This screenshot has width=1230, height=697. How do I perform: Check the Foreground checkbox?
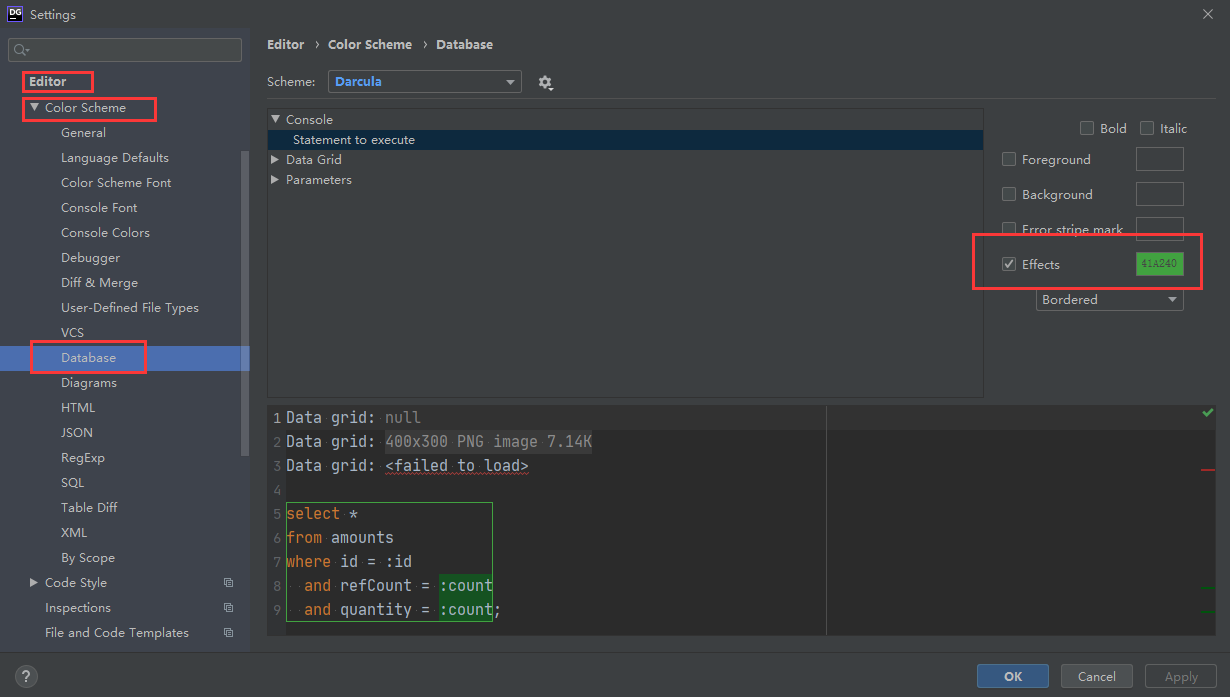[x=1009, y=159]
